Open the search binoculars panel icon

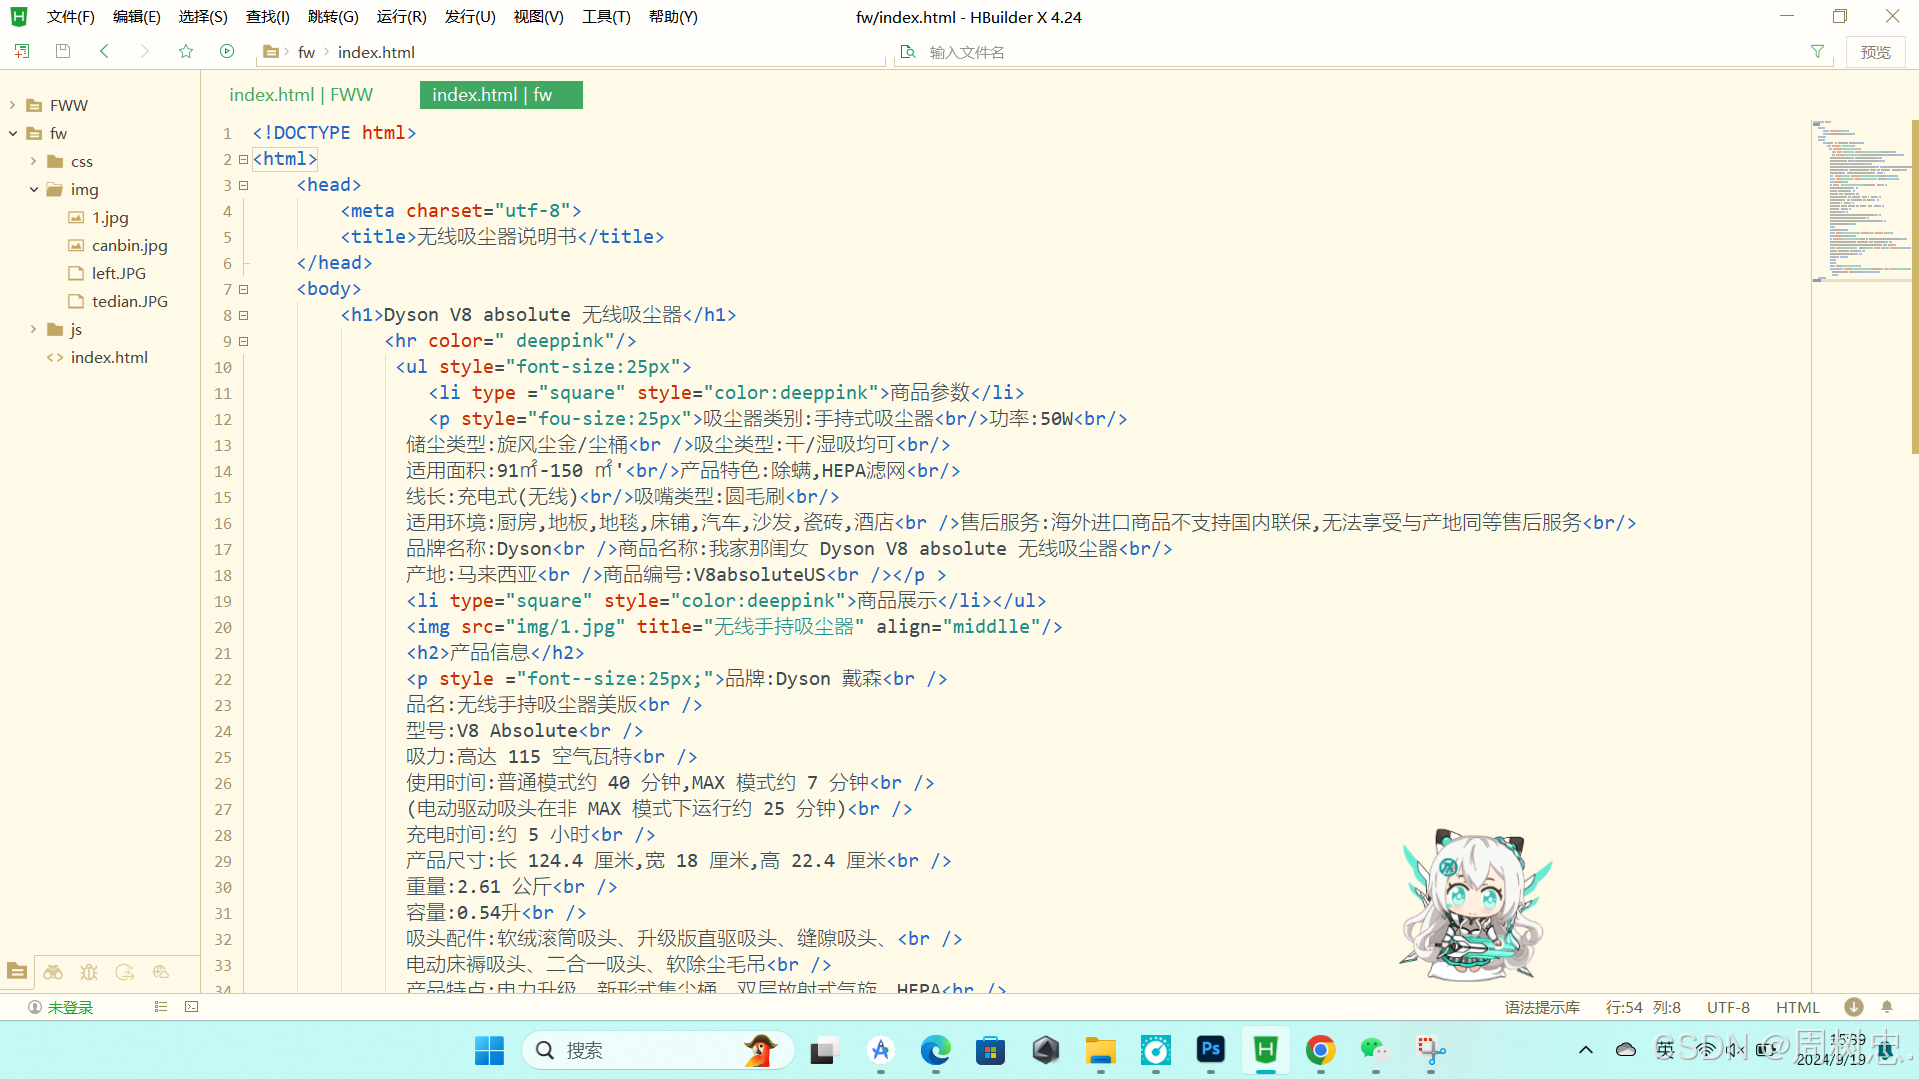[53, 971]
